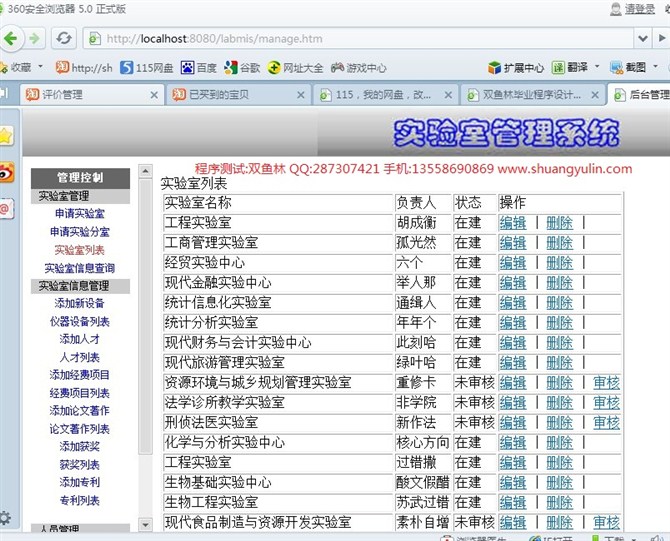Image resolution: width=670 pixels, height=541 pixels.
Task: Open 论文著作列表 in the left menu
Action: tap(80, 429)
